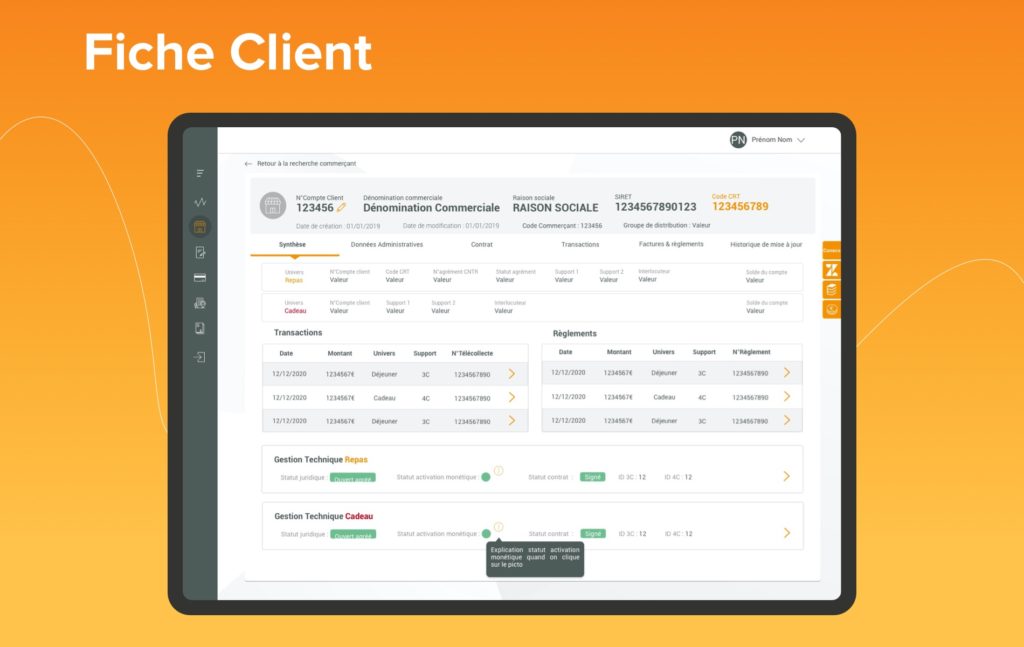Open the Cadeau règlement row chevron
1024x647 pixels.
tap(787, 396)
